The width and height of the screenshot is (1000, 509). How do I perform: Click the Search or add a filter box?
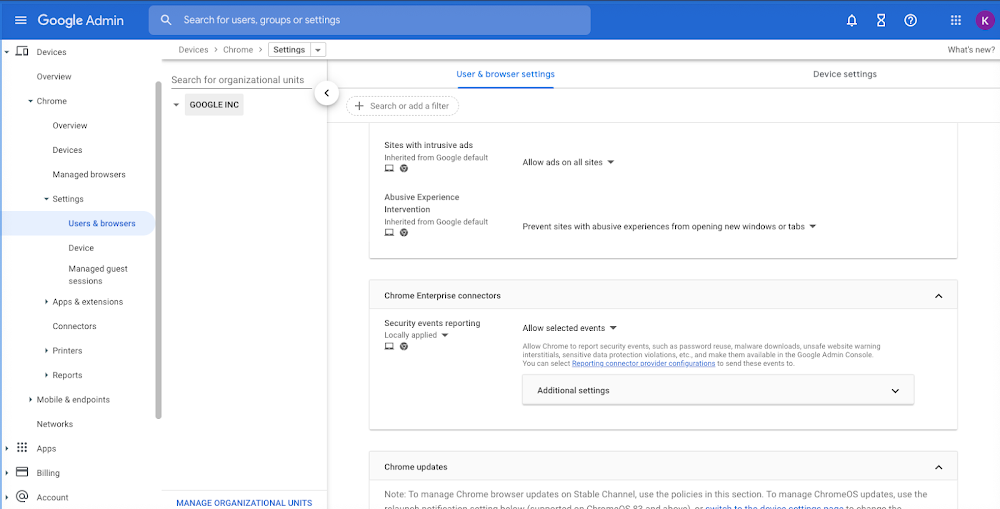[402, 106]
